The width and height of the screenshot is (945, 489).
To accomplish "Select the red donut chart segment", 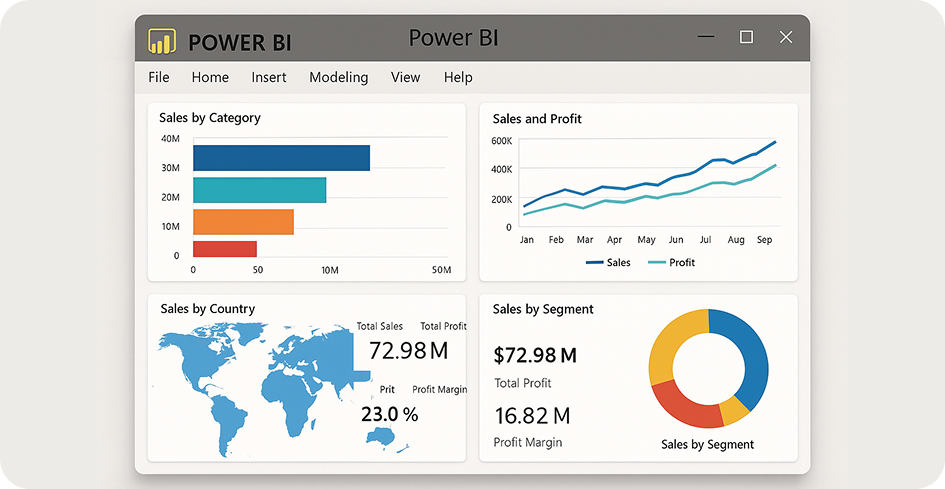I will (x=687, y=407).
